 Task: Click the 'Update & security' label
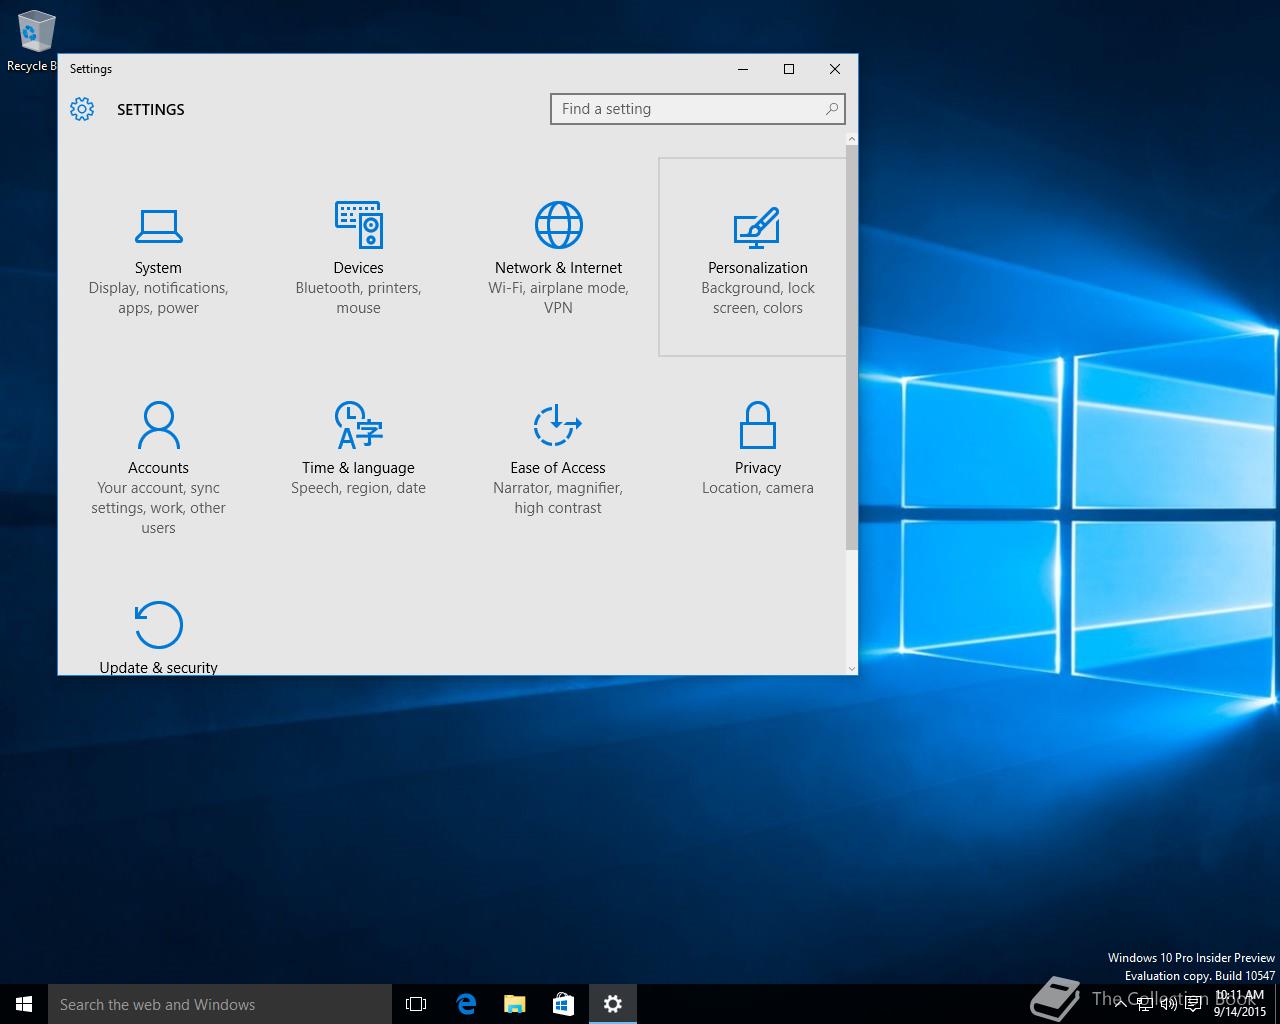tap(158, 668)
